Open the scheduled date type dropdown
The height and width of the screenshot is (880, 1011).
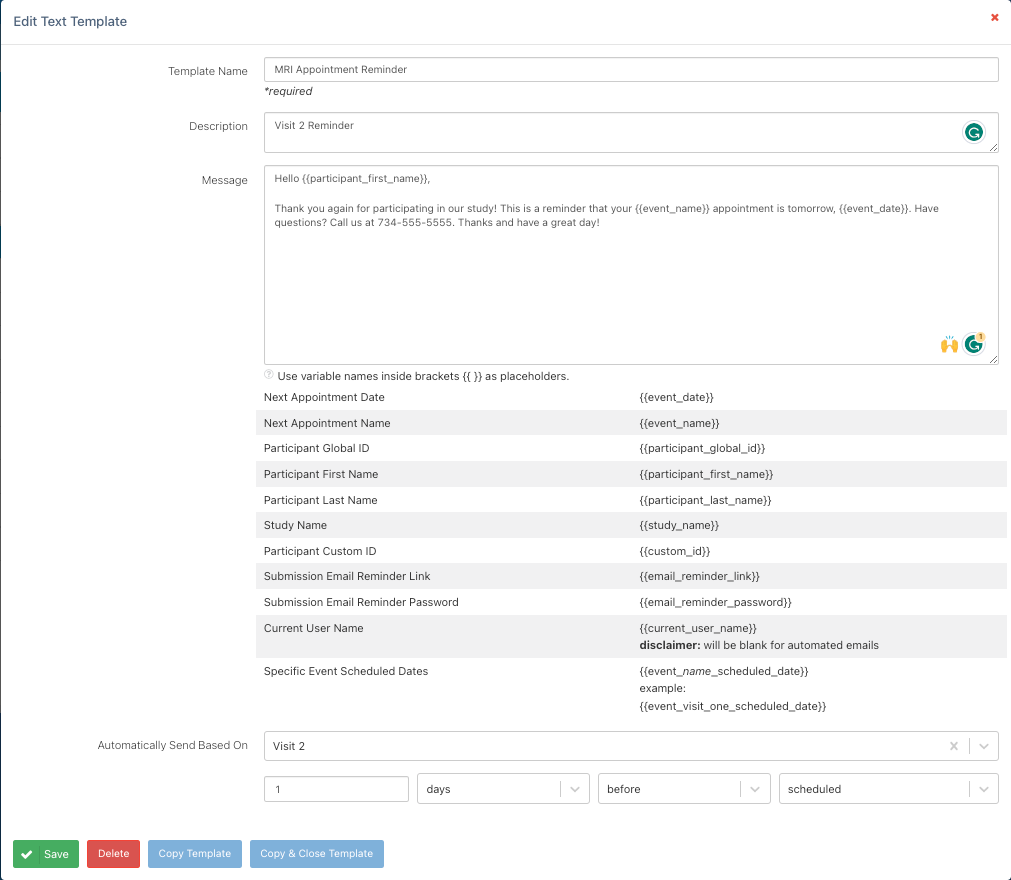click(984, 789)
